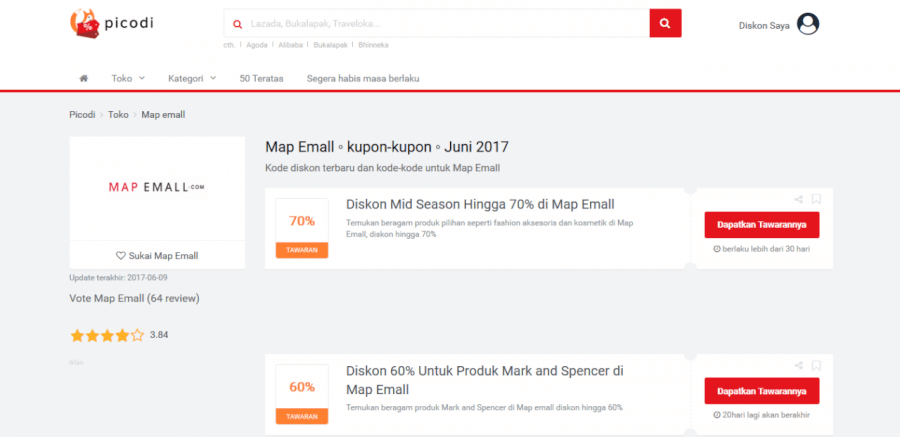The image size is (900, 437).
Task: Click the third rating star
Action: click(x=107, y=335)
